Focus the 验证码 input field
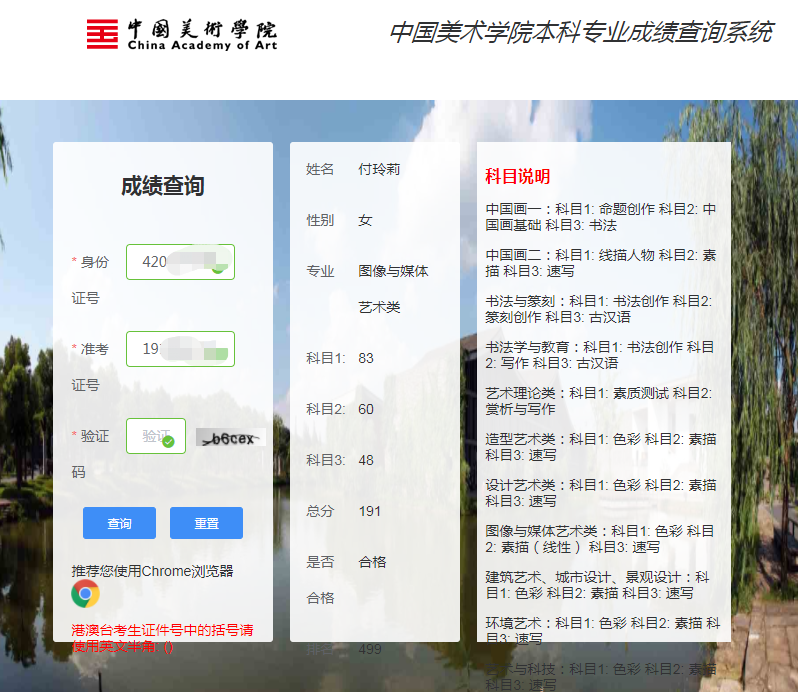798x692 pixels. [156, 436]
